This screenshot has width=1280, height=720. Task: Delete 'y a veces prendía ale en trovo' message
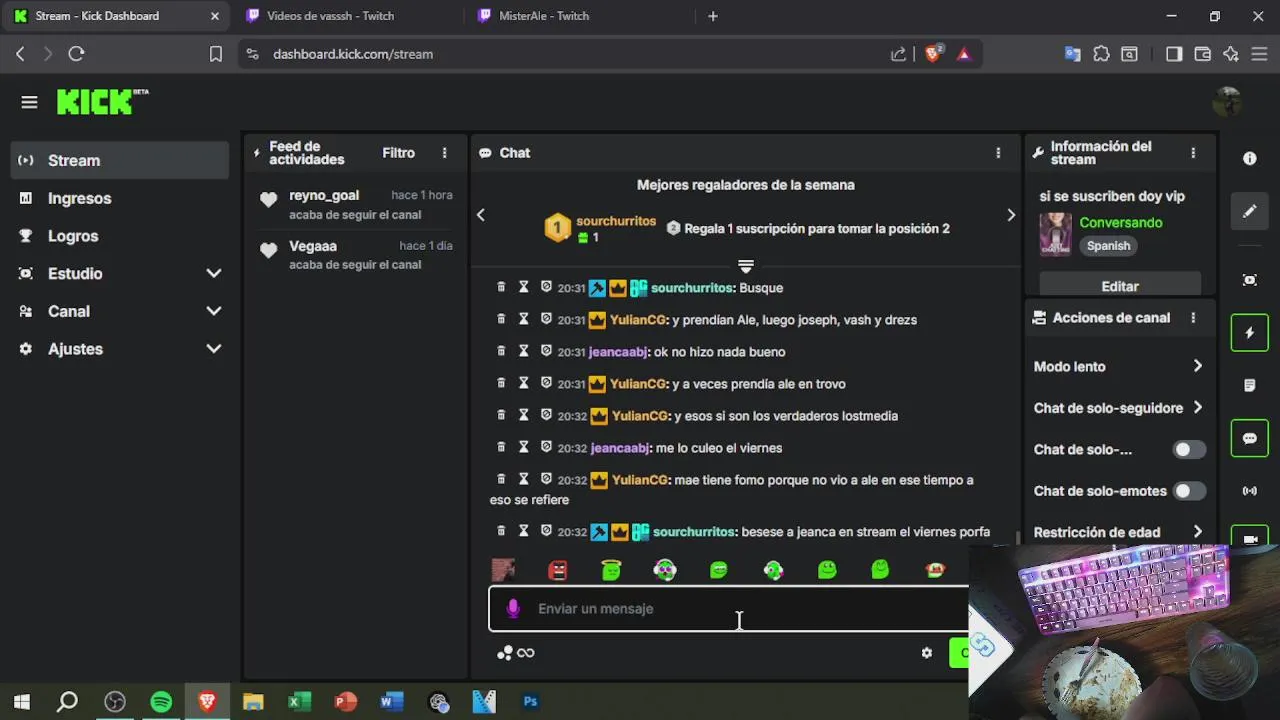(x=501, y=383)
